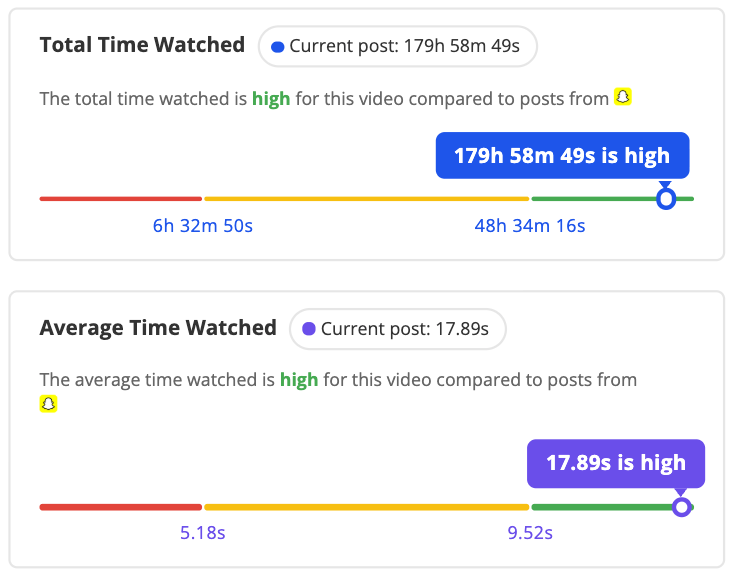This screenshot has width=732, height=576.
Task: Click the Snapchat icon under Average Time Watched
Action: pos(48,403)
